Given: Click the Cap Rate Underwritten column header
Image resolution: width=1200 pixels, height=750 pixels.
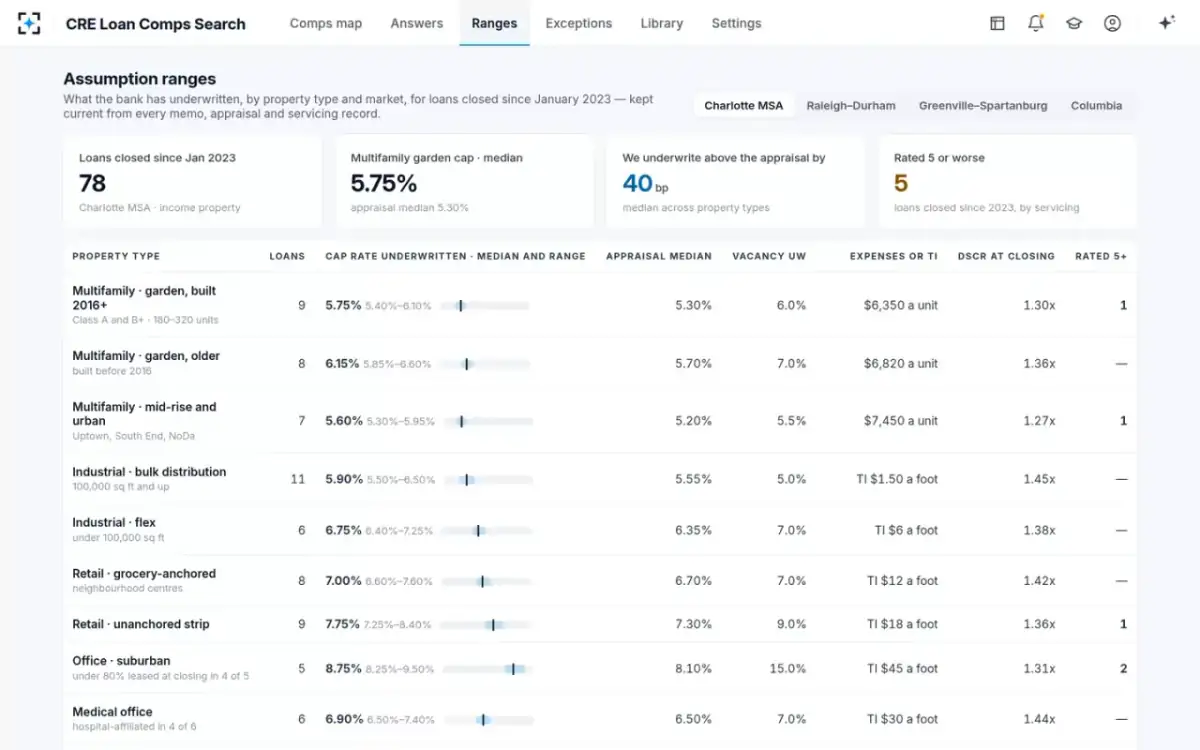Looking at the screenshot, I should coord(455,256).
